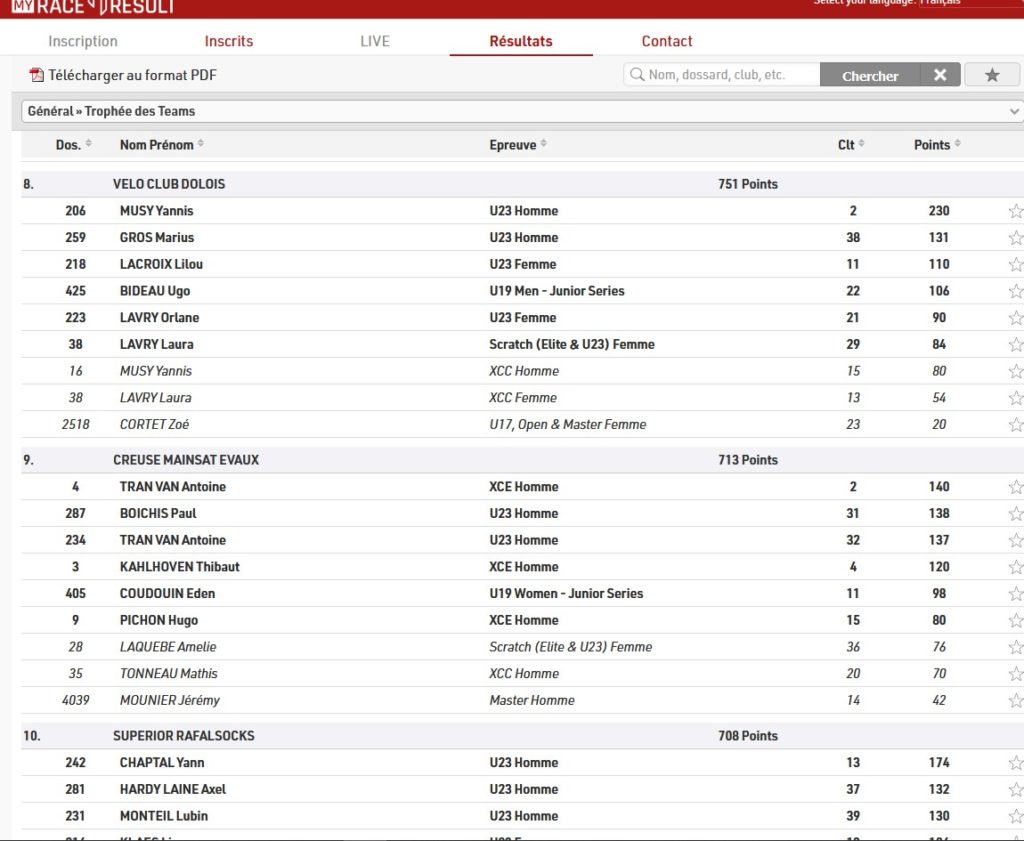Favorite TRAN VAN Antoine U23 Homme row

[1016, 541]
